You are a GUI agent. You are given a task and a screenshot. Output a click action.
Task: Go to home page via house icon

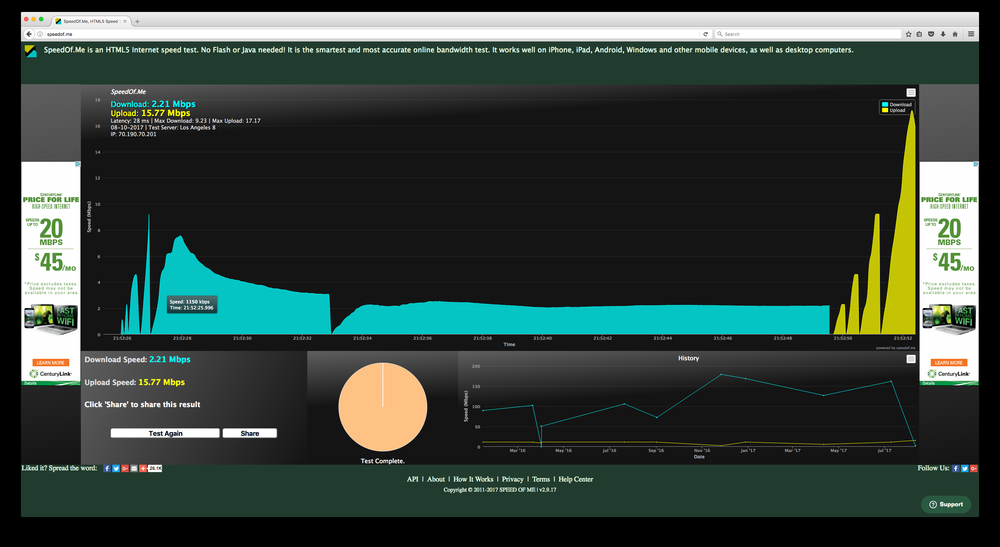pyautogui.click(x=955, y=34)
